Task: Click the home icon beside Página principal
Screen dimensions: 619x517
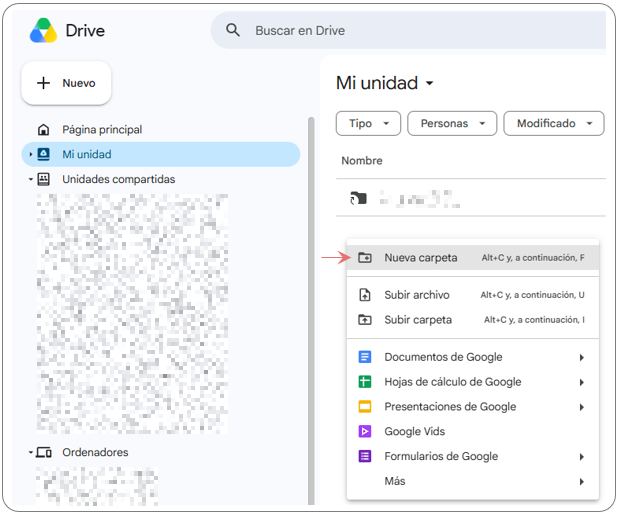Action: click(x=43, y=129)
